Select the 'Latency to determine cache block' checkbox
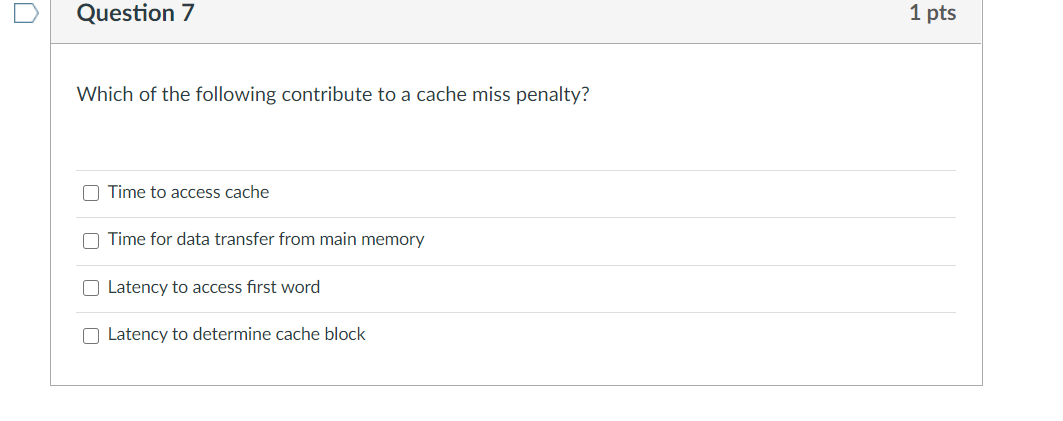The image size is (1063, 421). coord(91,336)
